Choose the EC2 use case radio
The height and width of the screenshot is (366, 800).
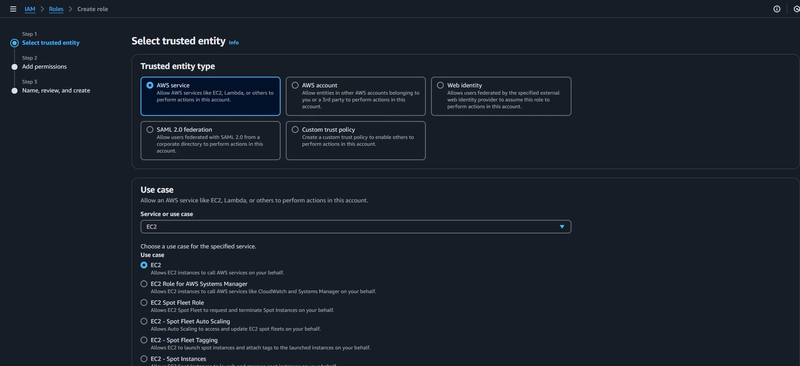coord(144,265)
